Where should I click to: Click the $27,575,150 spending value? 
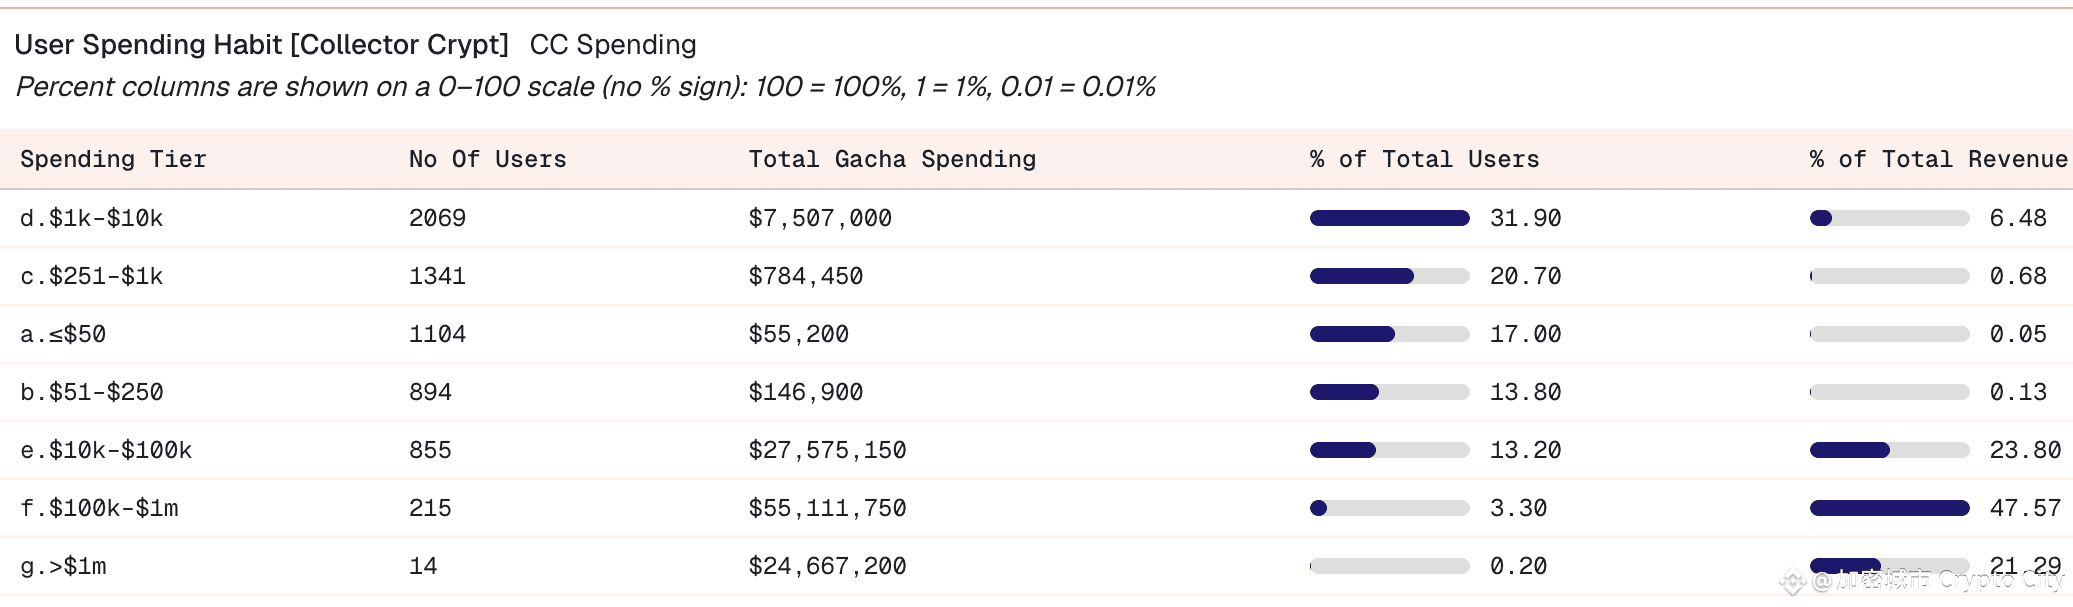point(827,450)
